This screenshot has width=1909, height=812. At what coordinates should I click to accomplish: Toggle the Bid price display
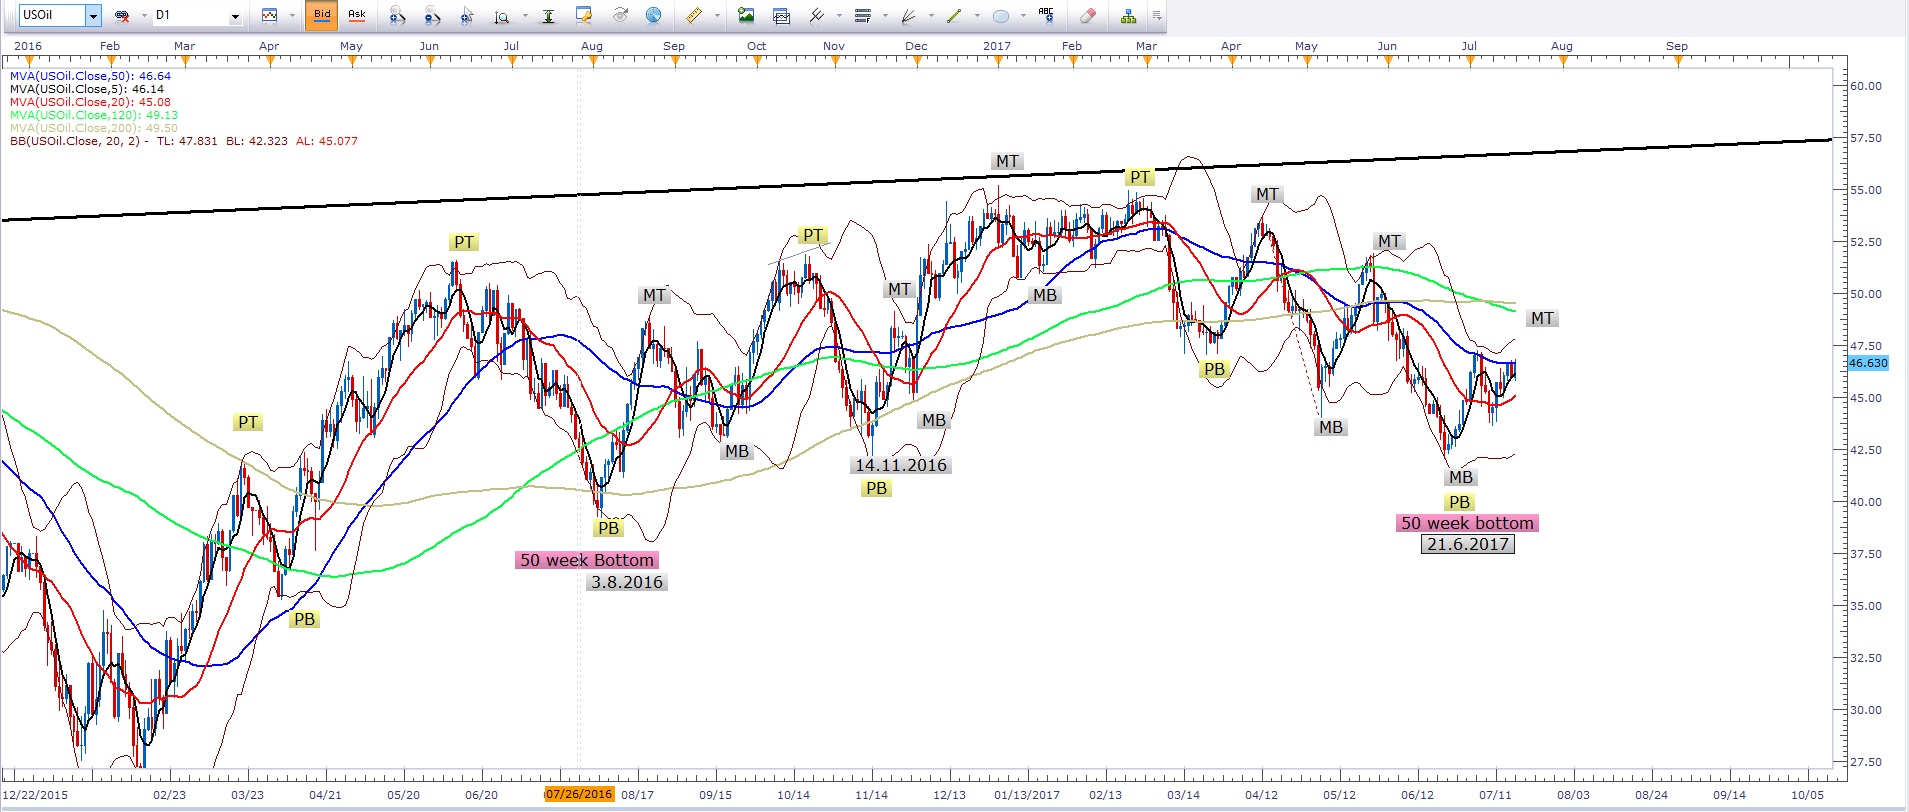click(x=321, y=15)
